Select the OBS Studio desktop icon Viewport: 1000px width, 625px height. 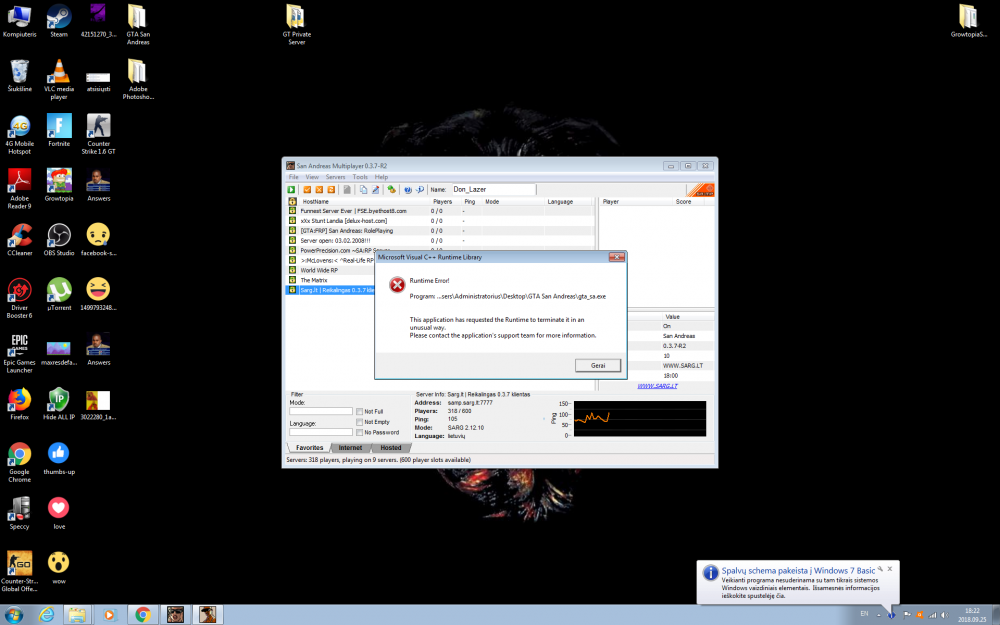click(x=59, y=240)
